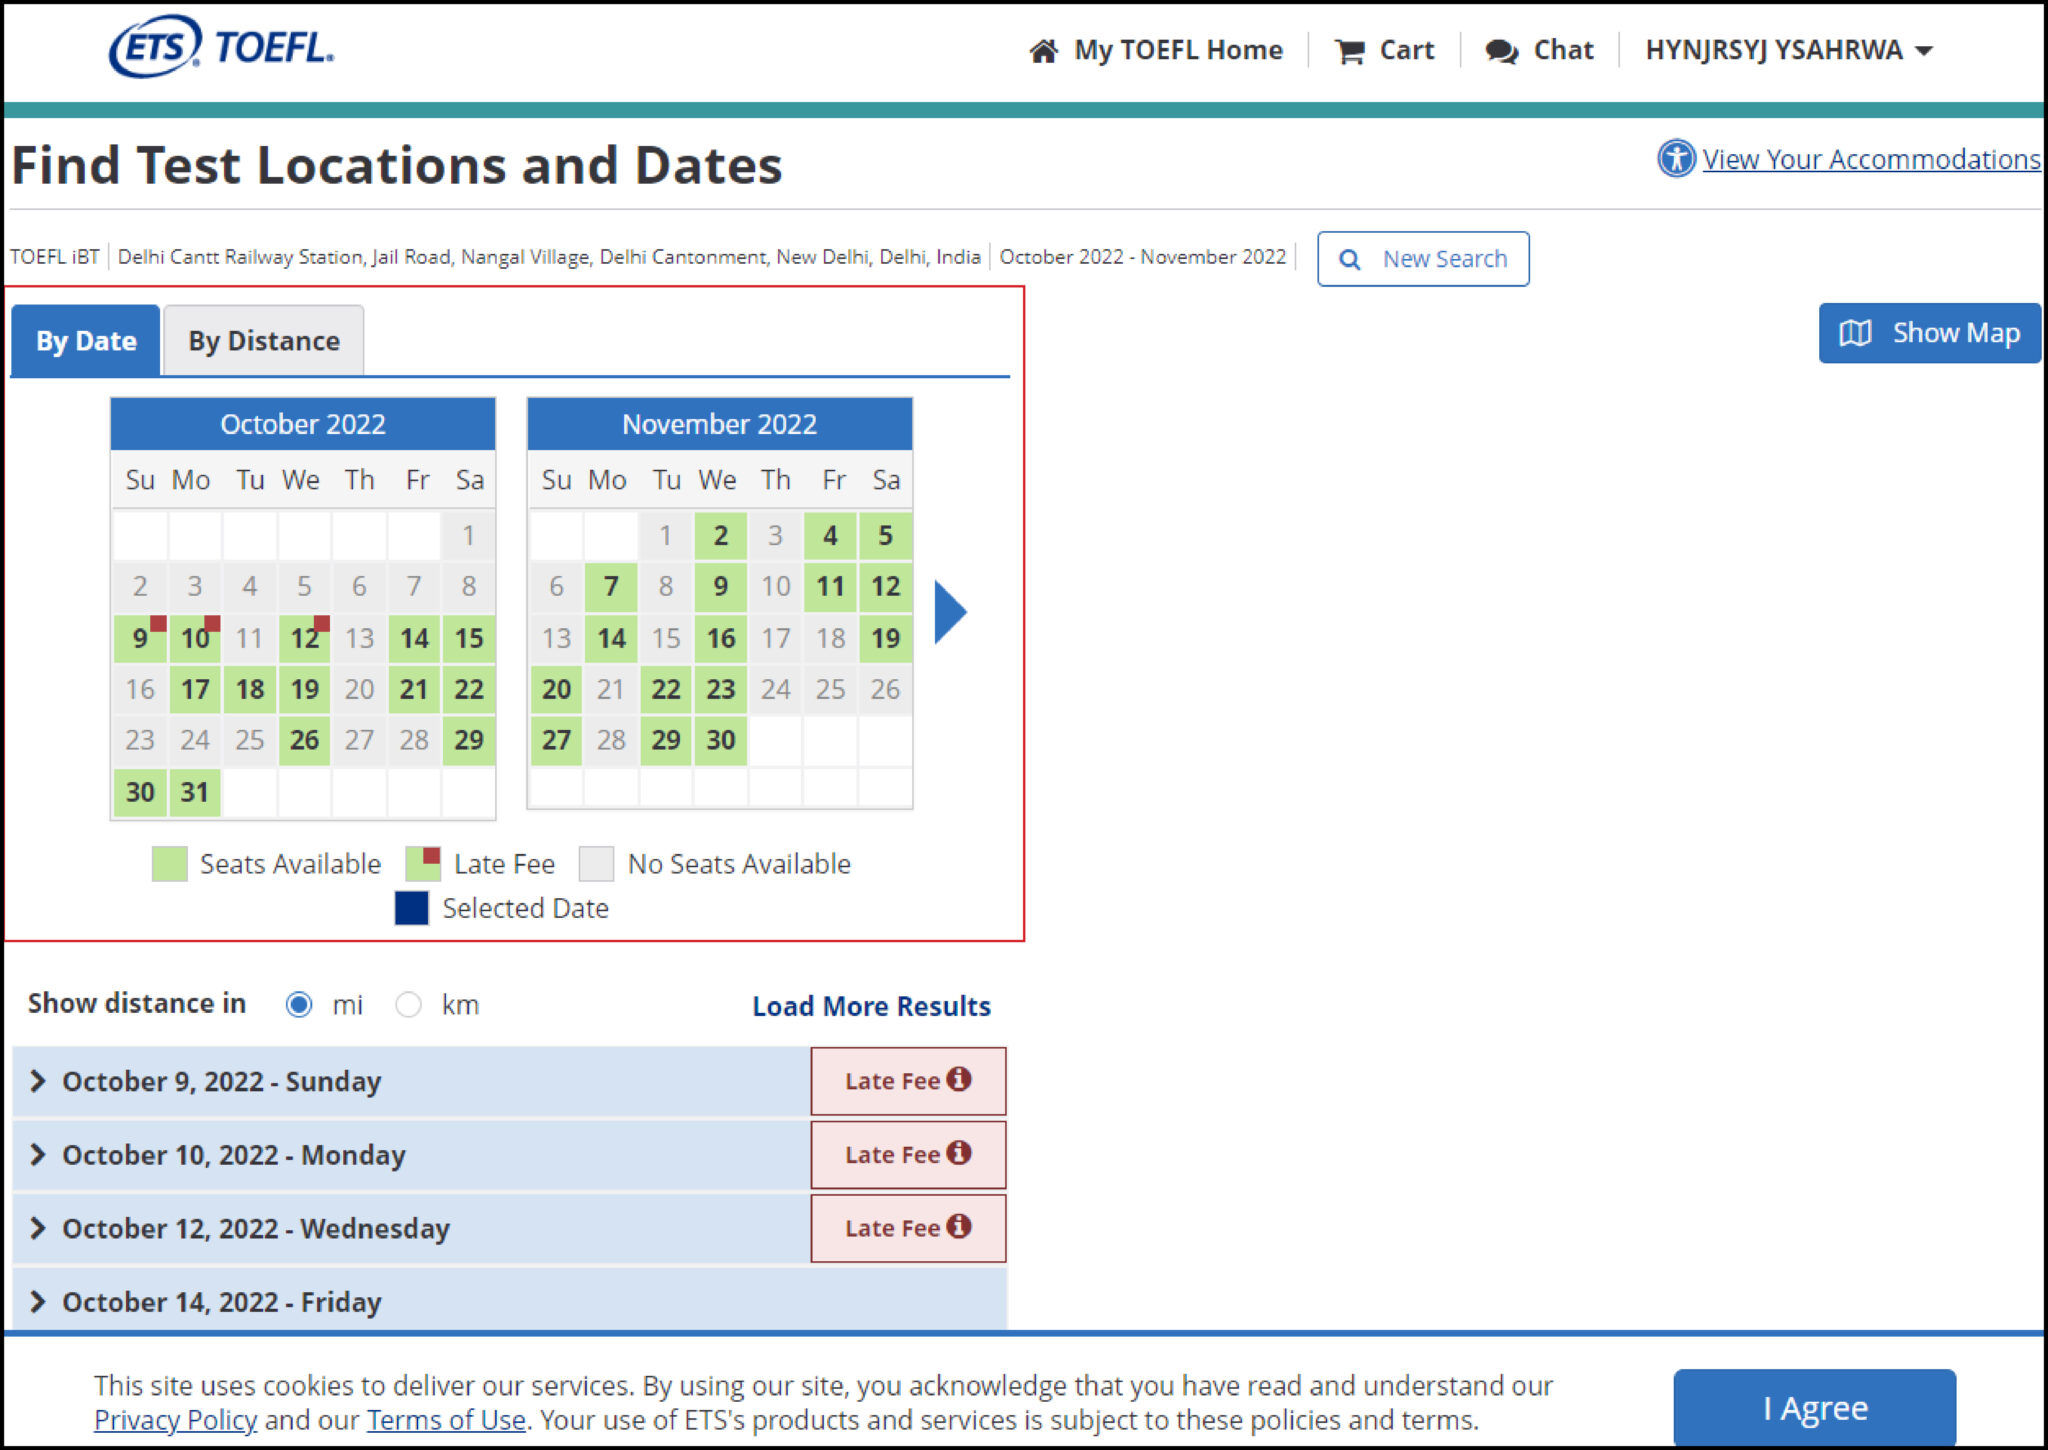The image size is (2048, 1450).
Task: Select October 18 in the calendar
Action: coord(250,689)
